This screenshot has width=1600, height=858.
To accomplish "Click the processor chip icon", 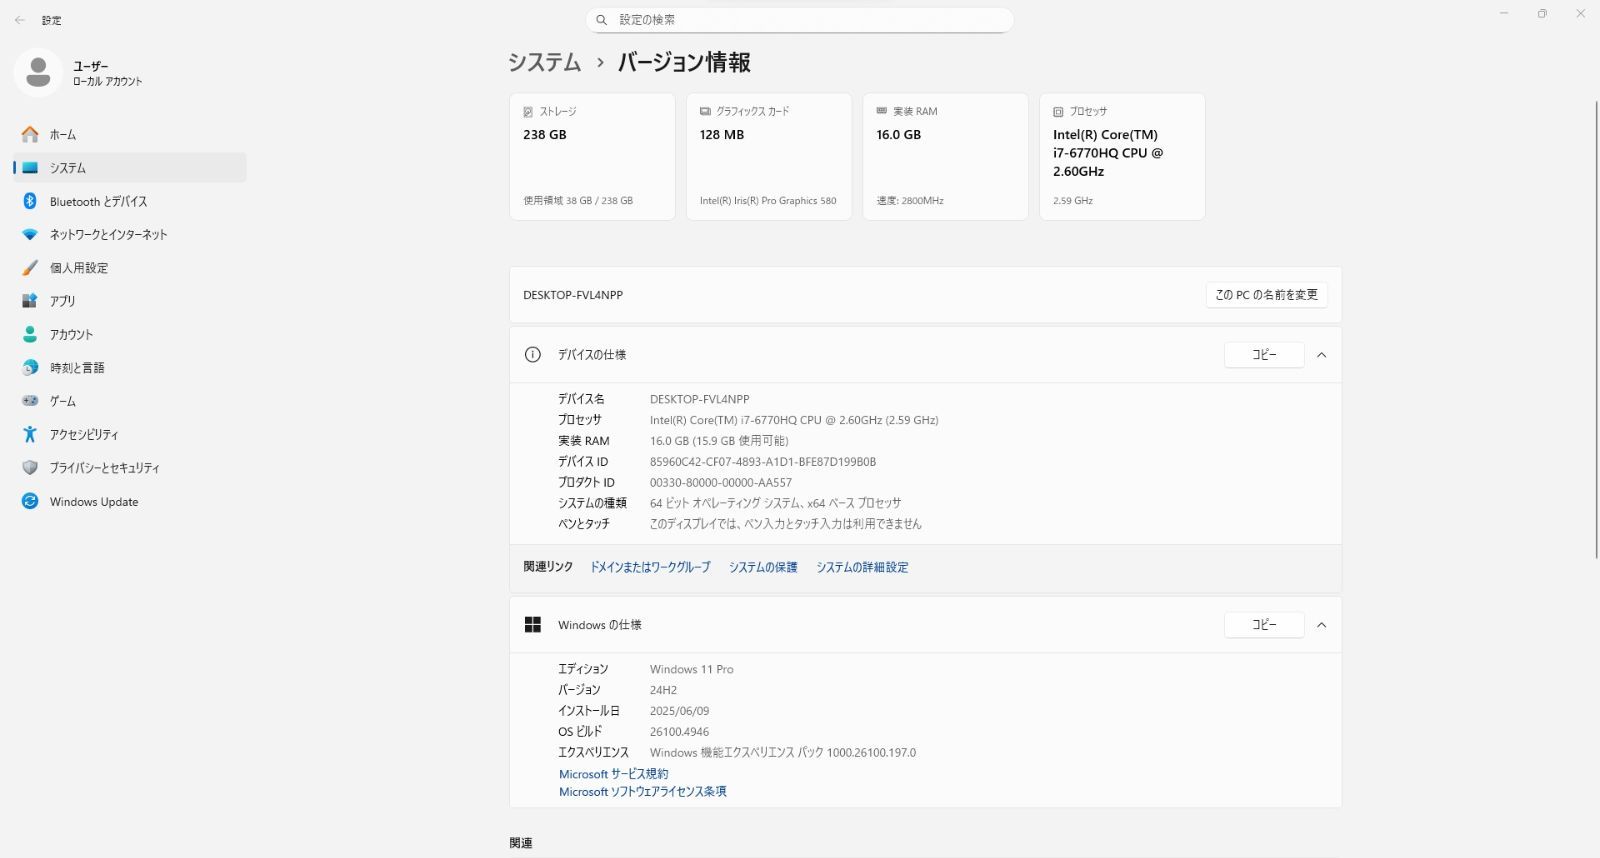I will 1058,112.
